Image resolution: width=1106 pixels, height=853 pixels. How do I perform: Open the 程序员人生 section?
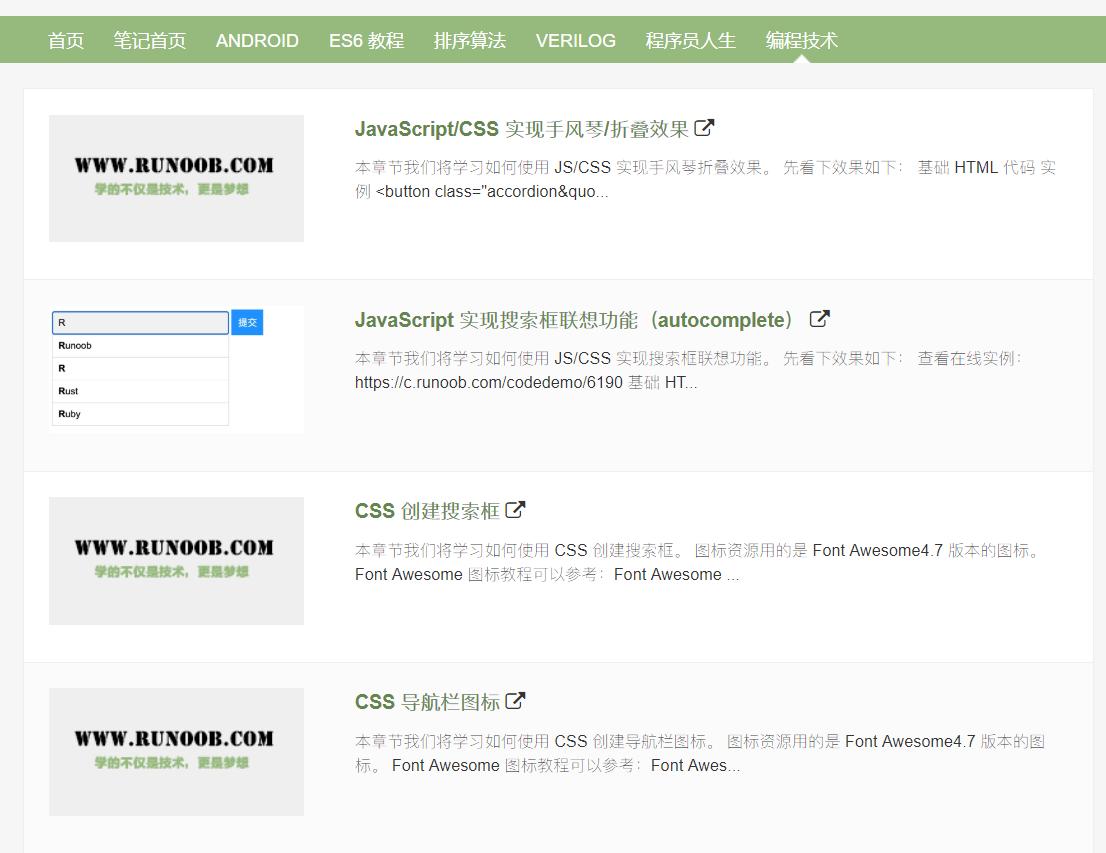690,40
